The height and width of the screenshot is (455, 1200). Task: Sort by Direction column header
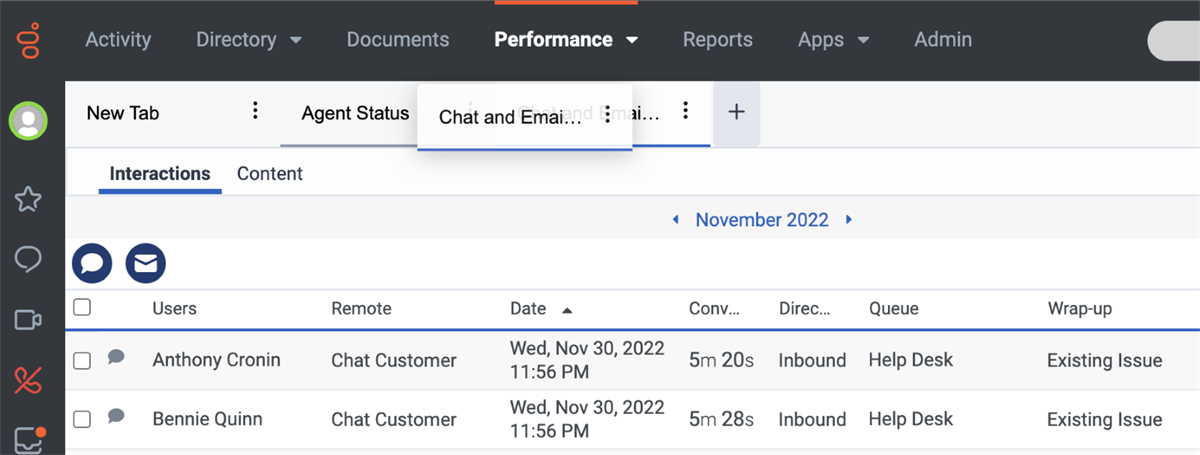pyautogui.click(x=805, y=309)
